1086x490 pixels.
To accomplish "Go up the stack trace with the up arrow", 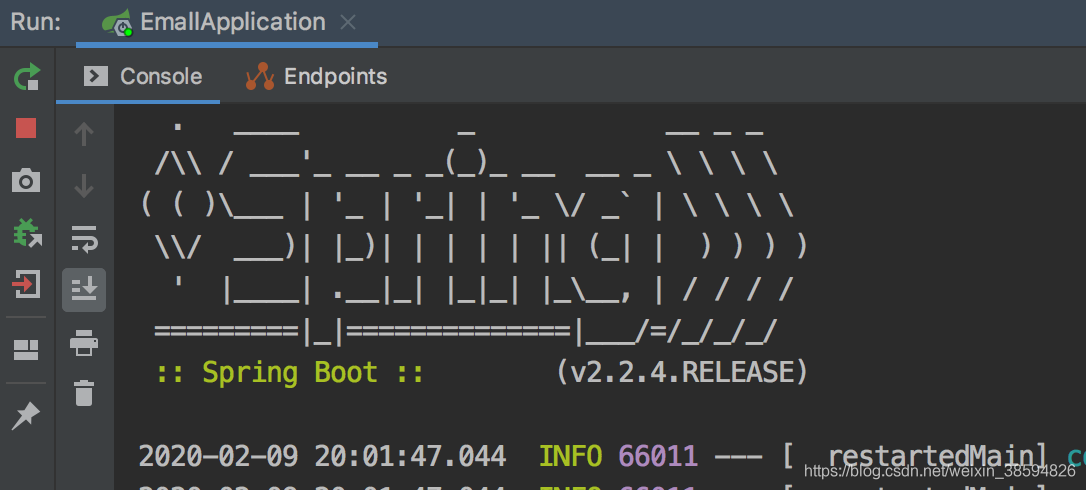I will 84,134.
